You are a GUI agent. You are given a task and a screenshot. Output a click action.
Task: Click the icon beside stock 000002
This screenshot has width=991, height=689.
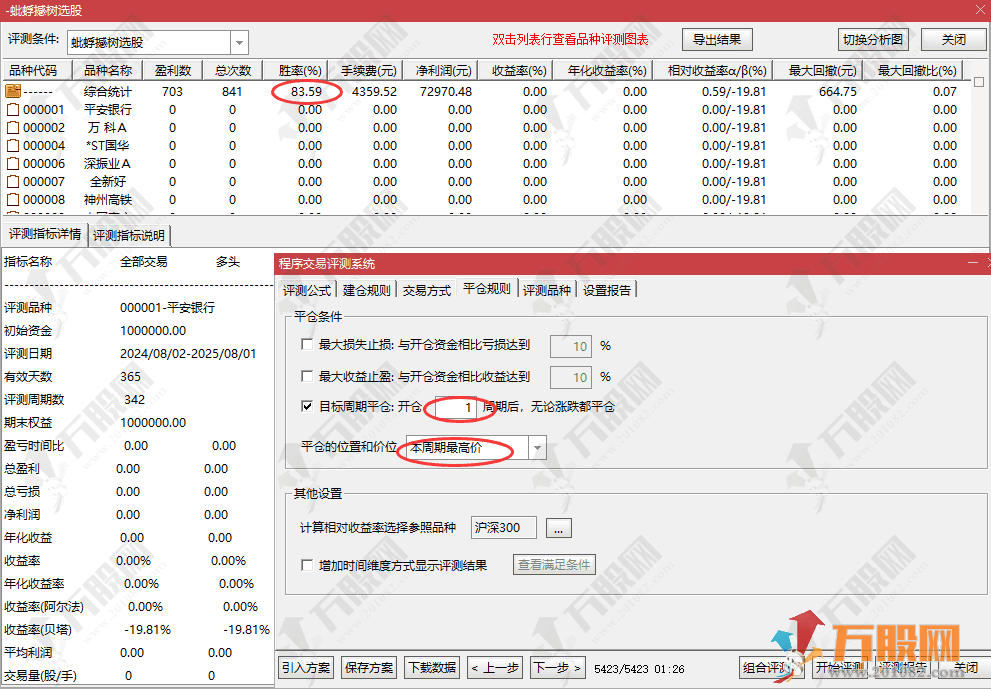13,128
